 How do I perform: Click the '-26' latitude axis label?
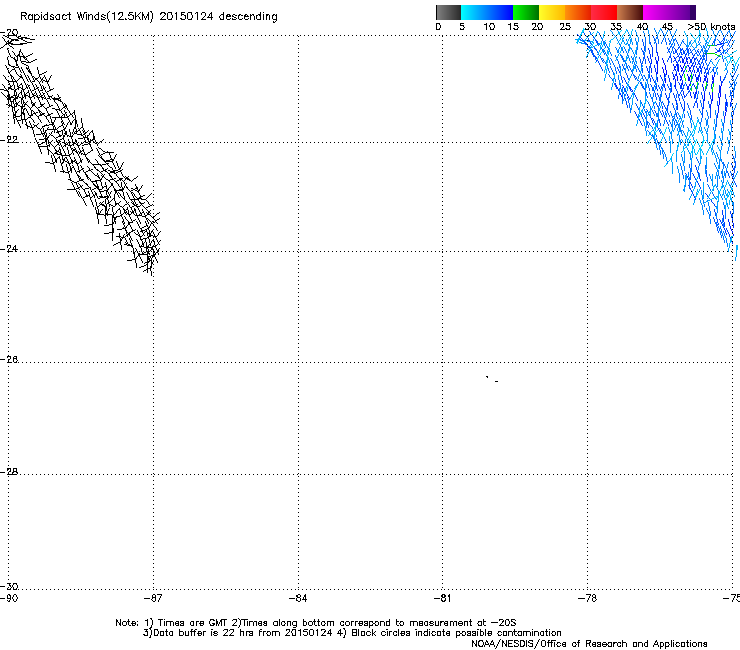[9, 360]
